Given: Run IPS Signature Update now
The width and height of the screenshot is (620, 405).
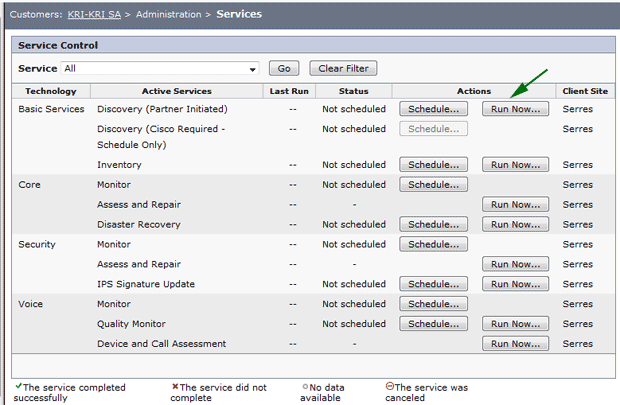Looking at the screenshot, I should click(x=515, y=284).
